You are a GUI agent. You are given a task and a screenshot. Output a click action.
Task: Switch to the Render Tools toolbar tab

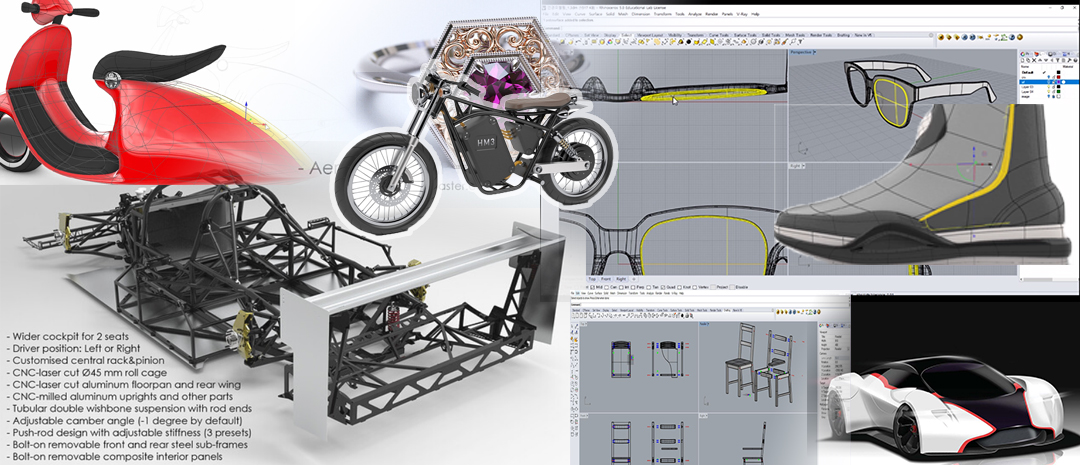click(x=821, y=35)
